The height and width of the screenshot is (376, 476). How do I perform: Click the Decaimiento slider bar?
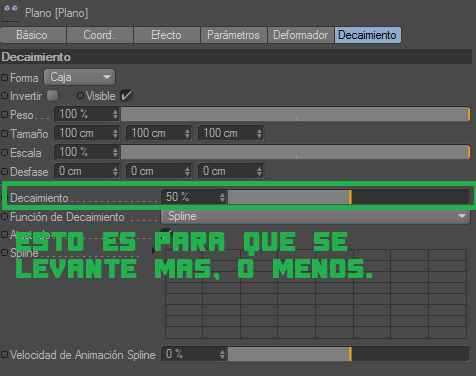(x=349, y=197)
